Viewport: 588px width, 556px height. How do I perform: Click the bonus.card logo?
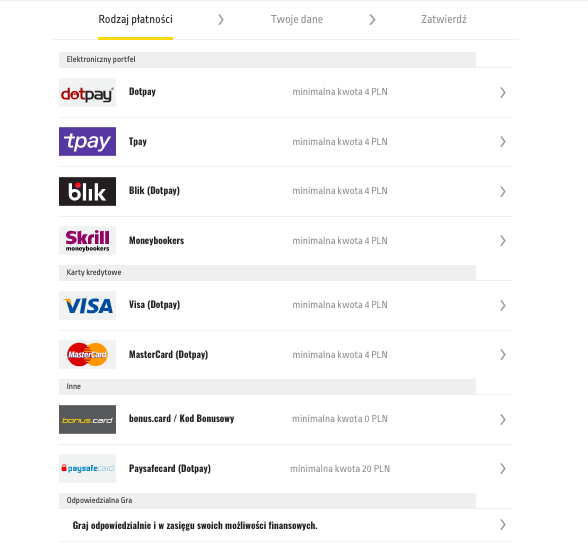coord(87,420)
